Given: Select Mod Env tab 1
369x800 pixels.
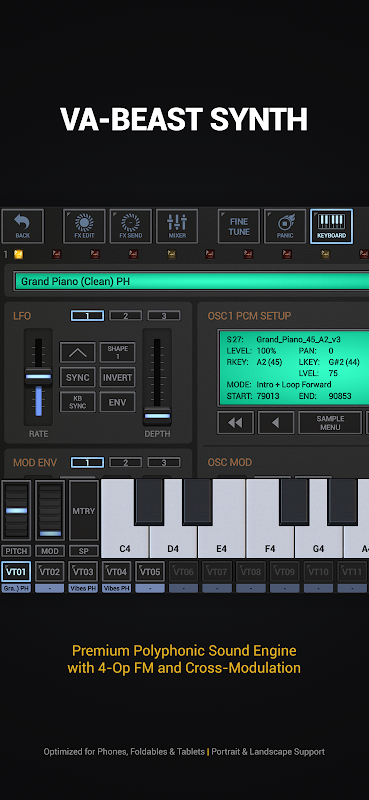Looking at the screenshot, I should tap(87, 462).
